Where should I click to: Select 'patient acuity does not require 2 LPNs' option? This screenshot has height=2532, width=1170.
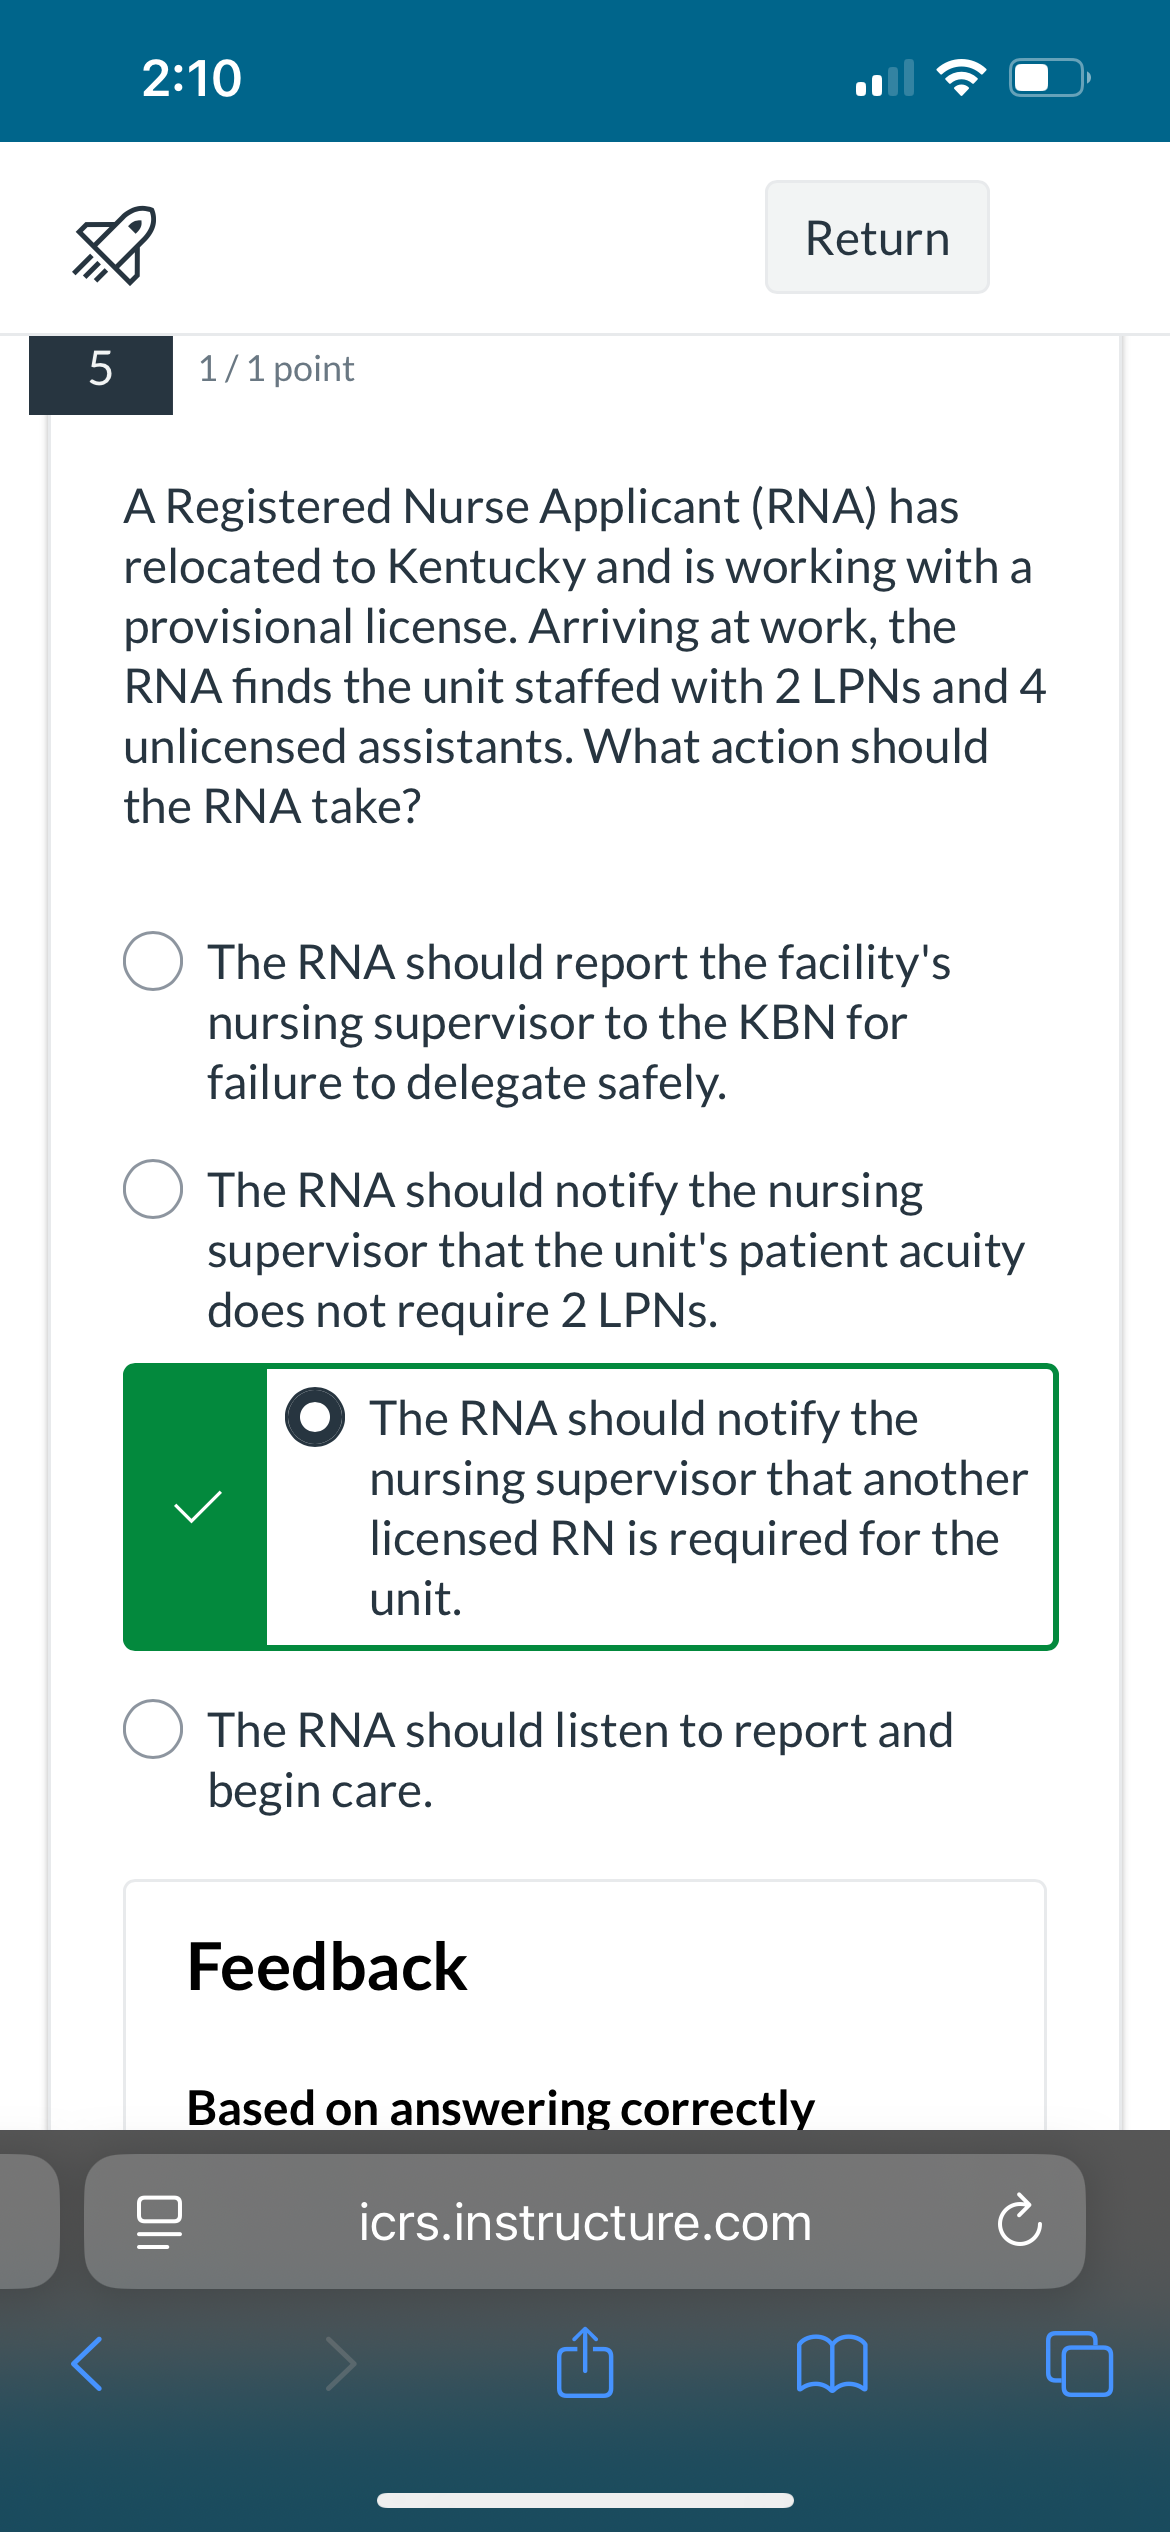coord(153,1189)
